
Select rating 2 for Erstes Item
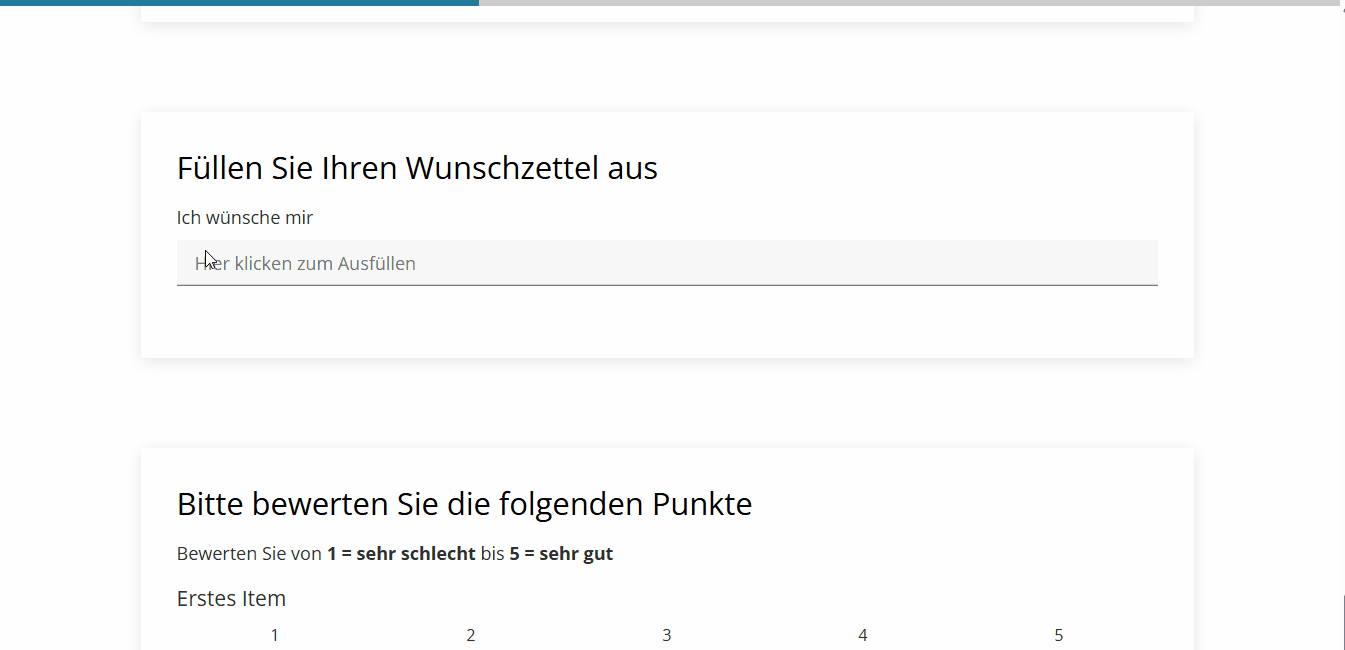pos(470,635)
